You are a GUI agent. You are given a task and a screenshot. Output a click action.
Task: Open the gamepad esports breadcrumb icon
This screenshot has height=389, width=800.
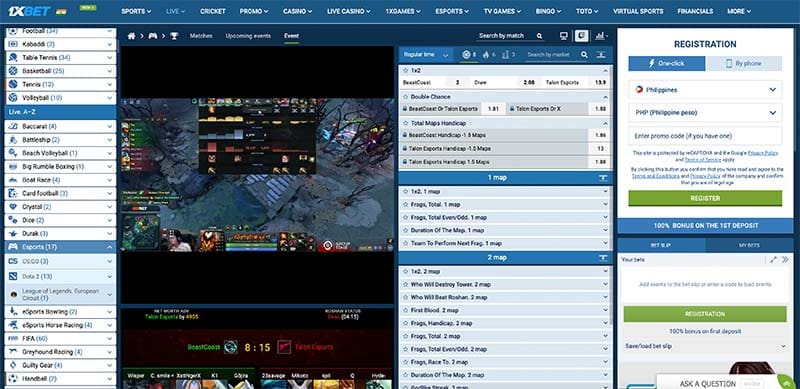(153, 36)
